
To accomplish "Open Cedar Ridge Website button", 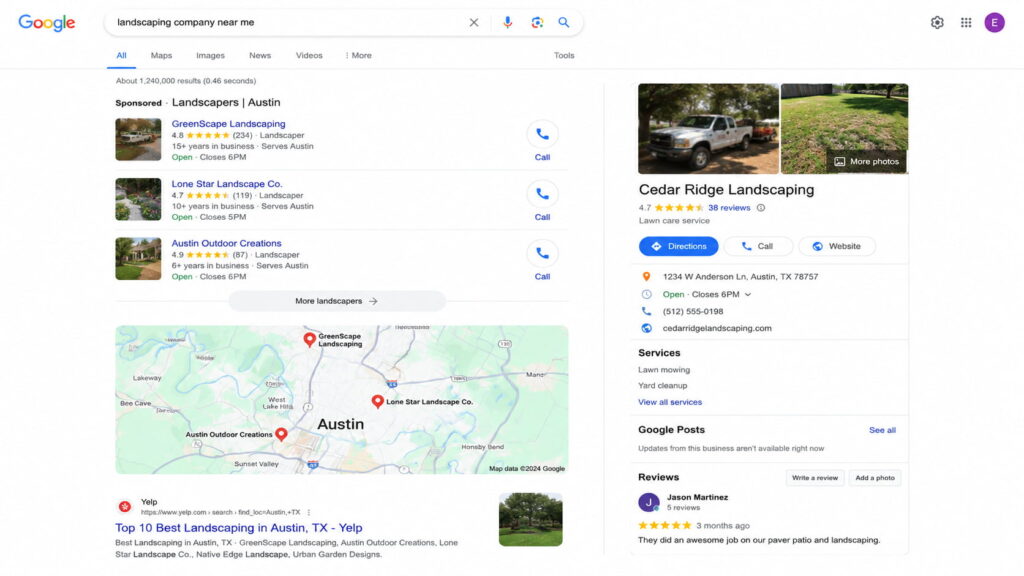I will (x=837, y=246).
